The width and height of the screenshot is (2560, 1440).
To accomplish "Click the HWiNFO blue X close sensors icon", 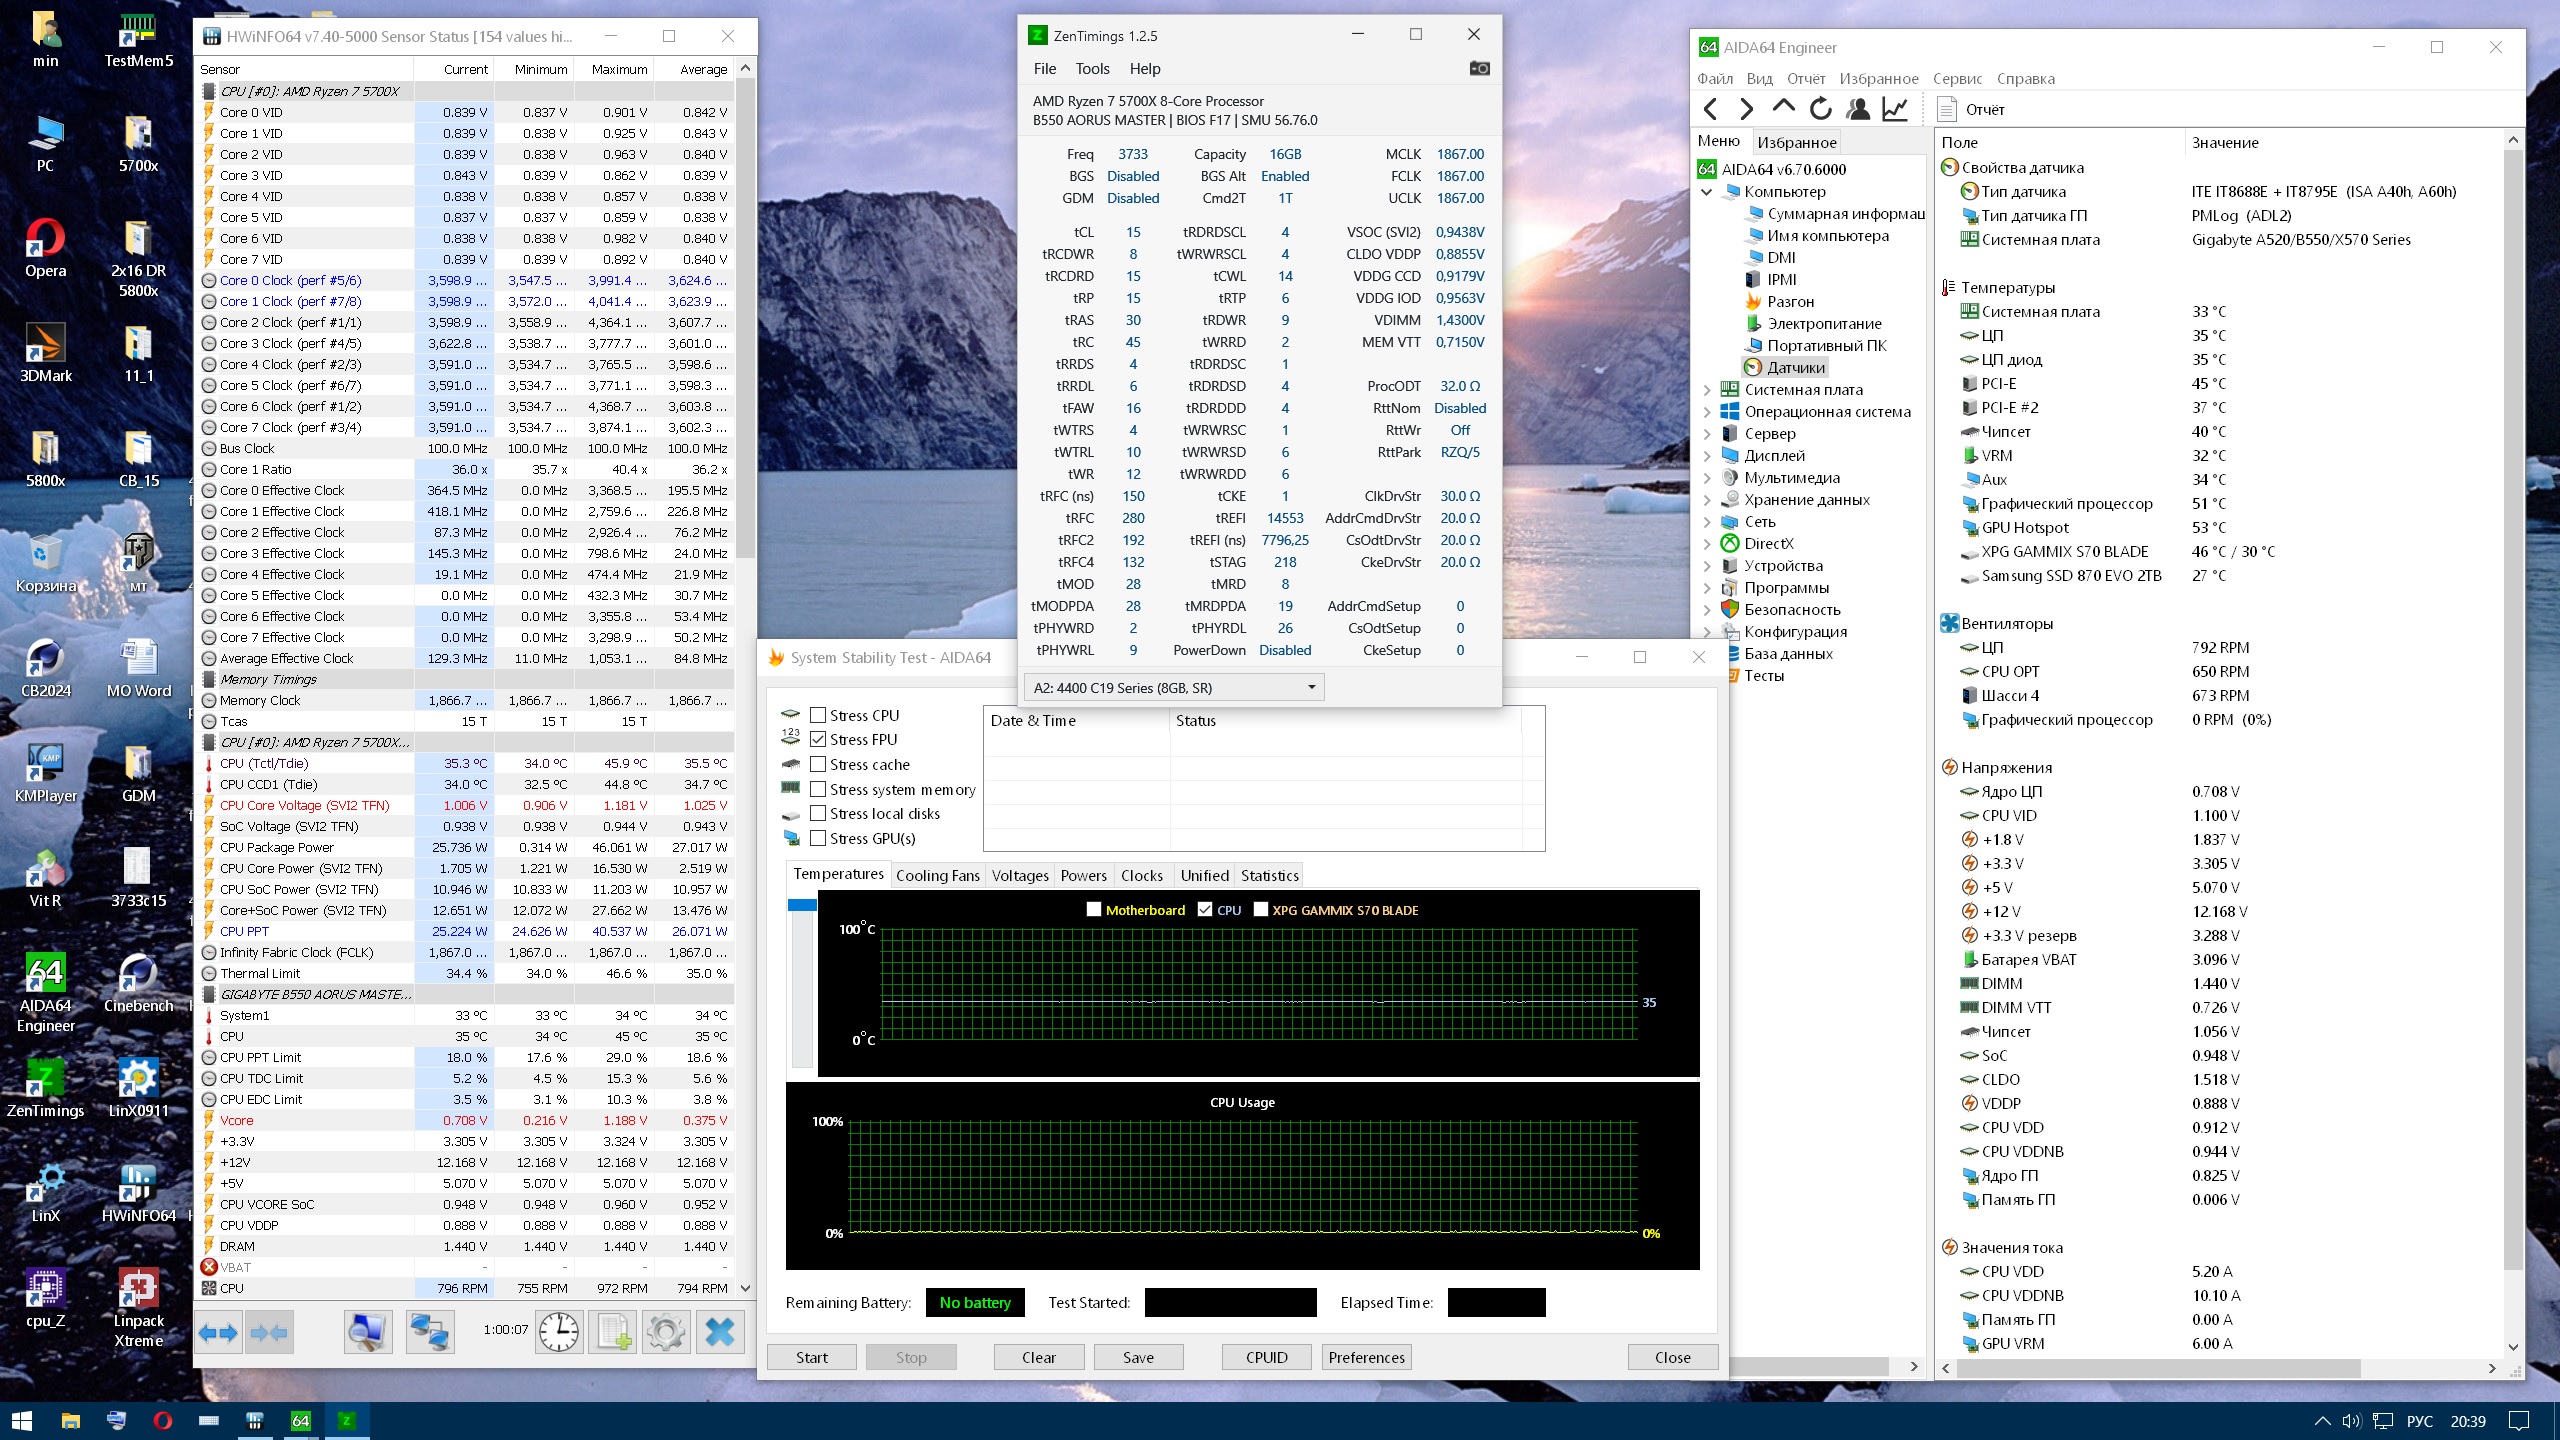I will 719,1331.
